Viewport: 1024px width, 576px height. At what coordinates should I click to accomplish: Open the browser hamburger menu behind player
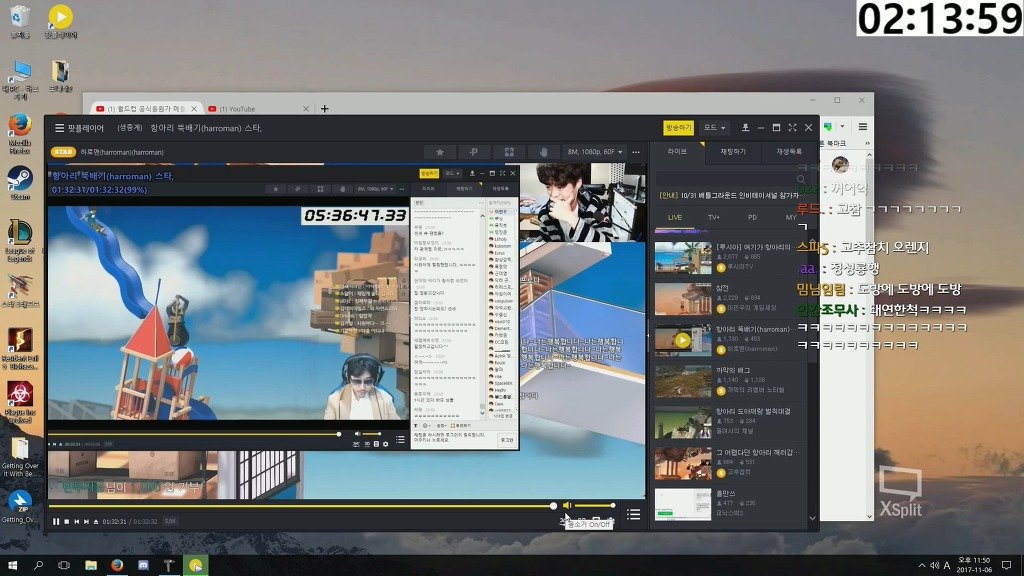(x=863, y=127)
